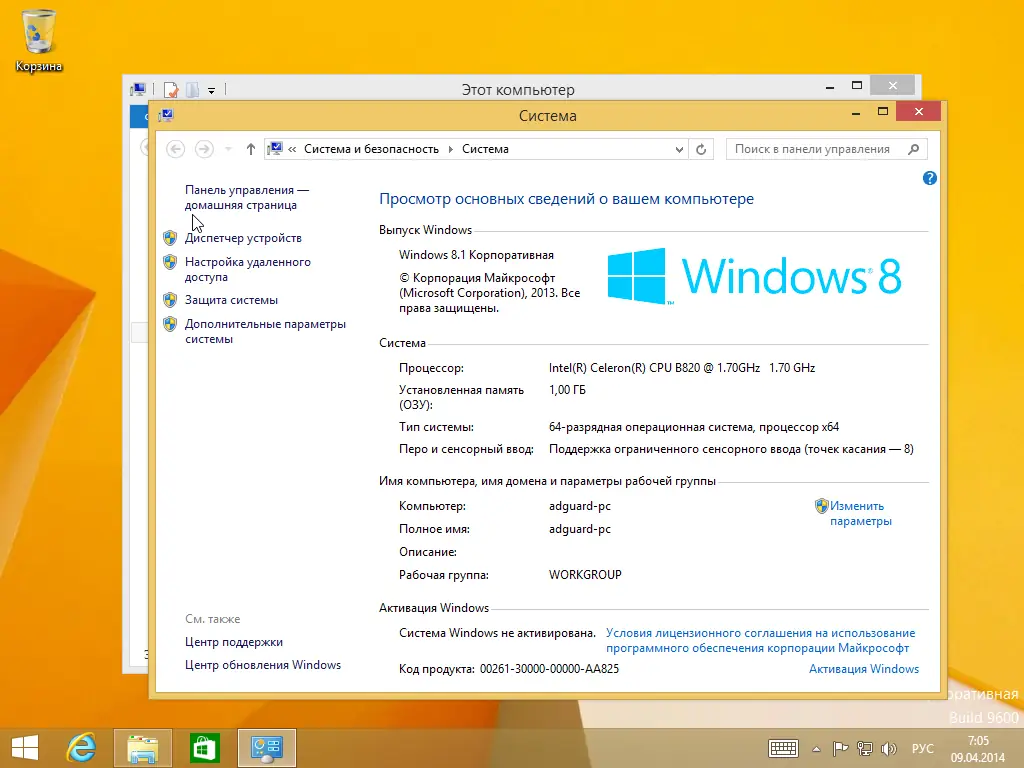Open the РУС language switcher
Image resolution: width=1024 pixels, height=768 pixels.
pyautogui.click(x=922, y=748)
